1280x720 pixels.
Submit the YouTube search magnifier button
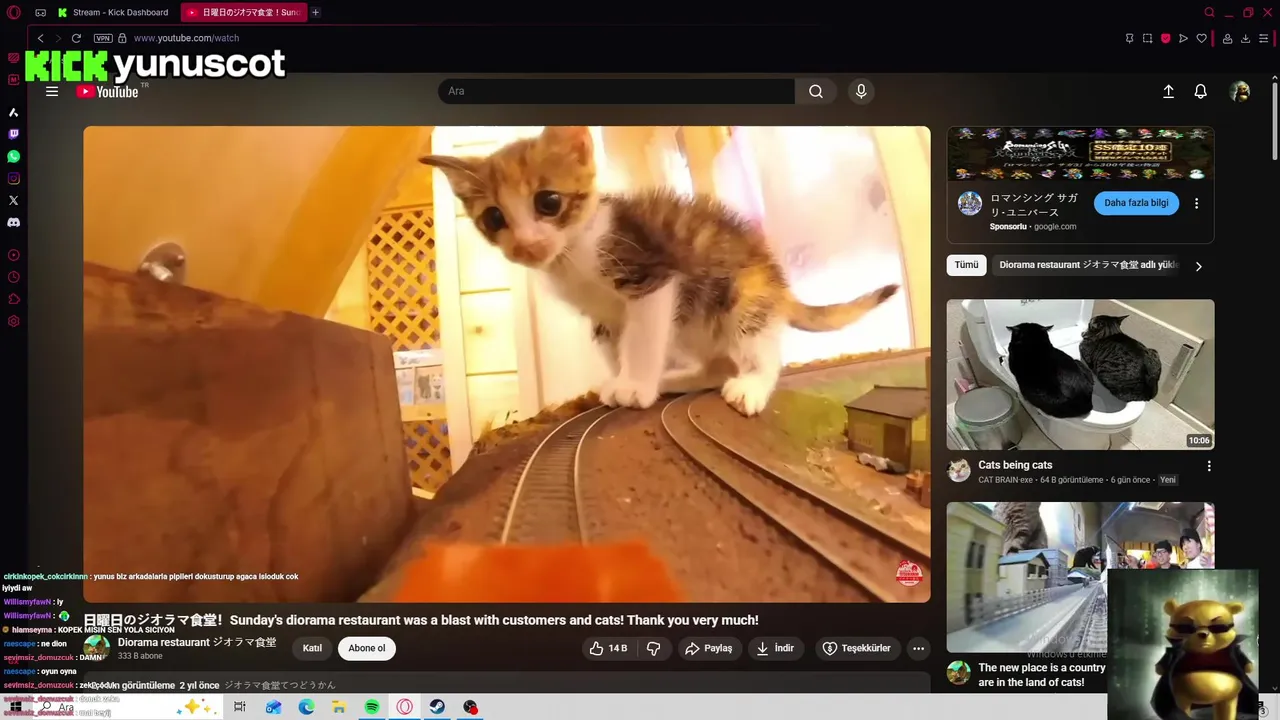coord(816,91)
